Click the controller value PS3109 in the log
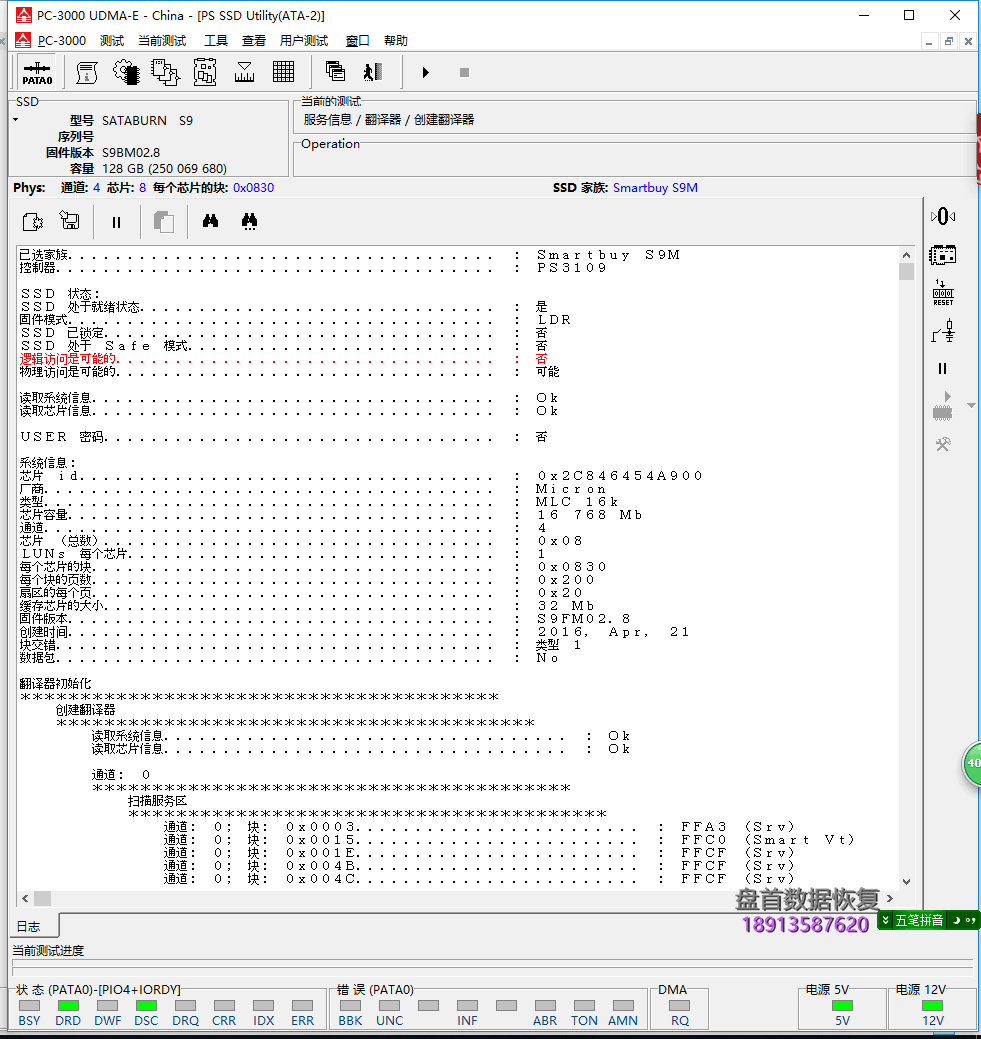The width and height of the screenshot is (981, 1039). 572,268
